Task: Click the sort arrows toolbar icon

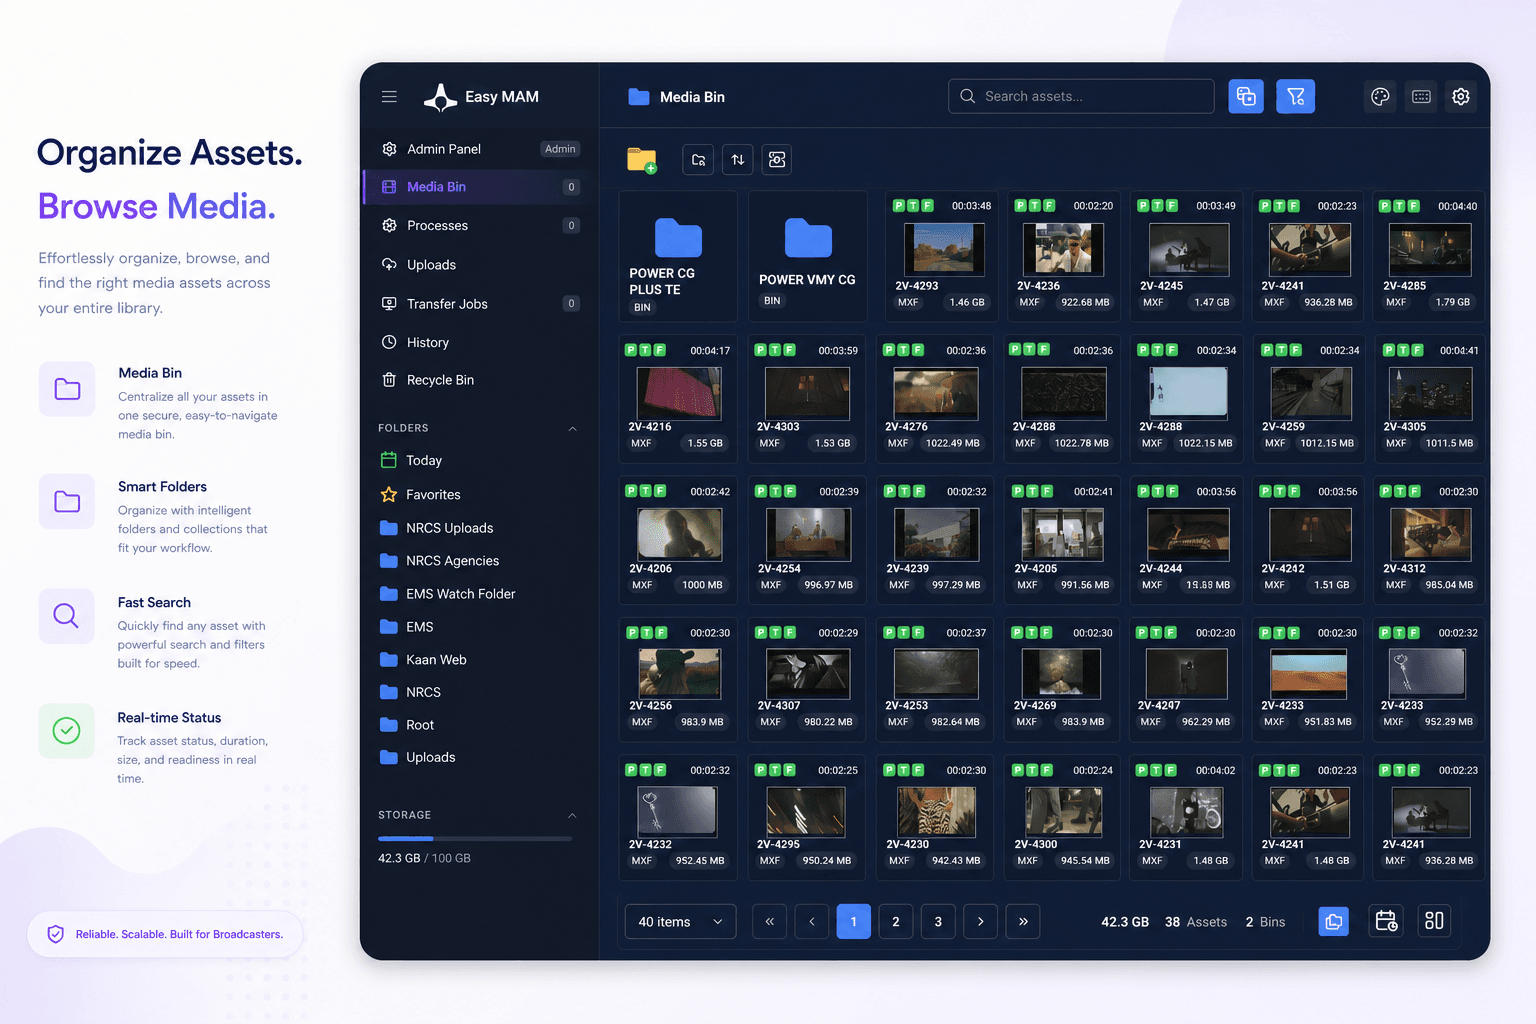Action: (x=738, y=160)
